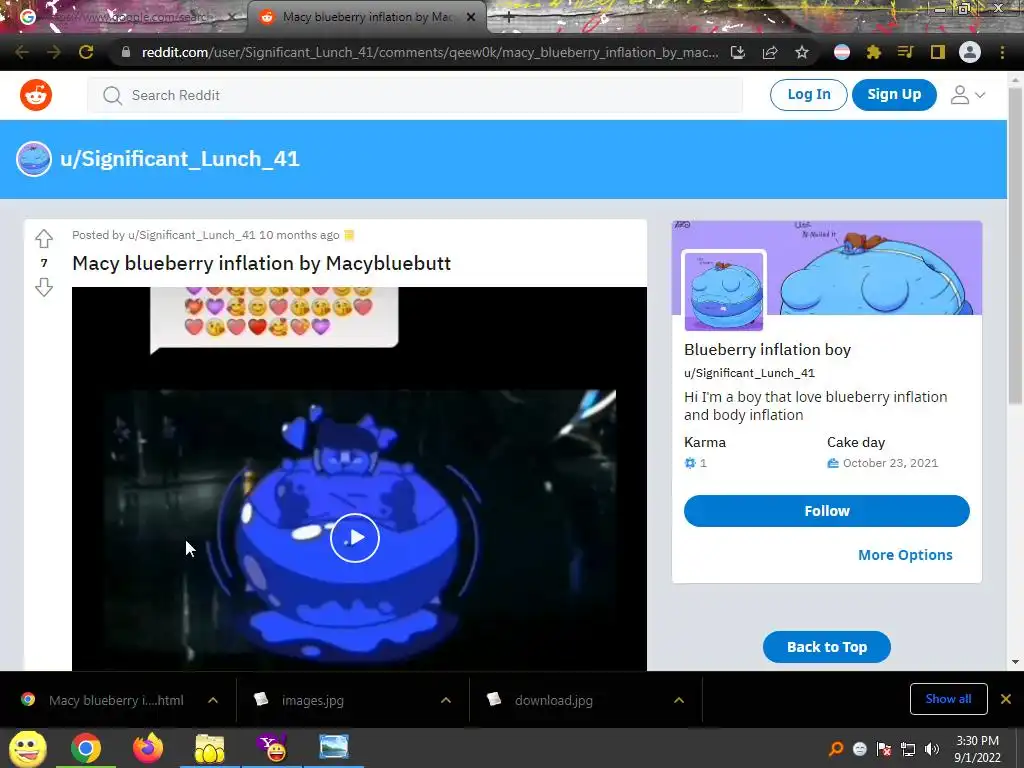The image size is (1024, 768).
Task: Expand options for Macy blueberry html download
Action: [x=213, y=700]
